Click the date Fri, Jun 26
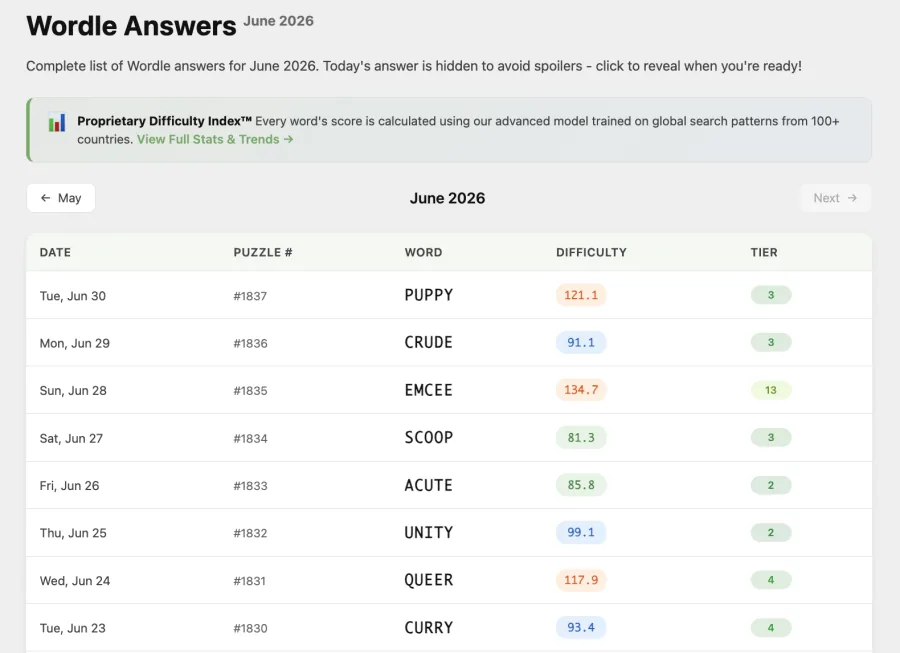Viewport: 900px width, 653px height. (x=69, y=486)
